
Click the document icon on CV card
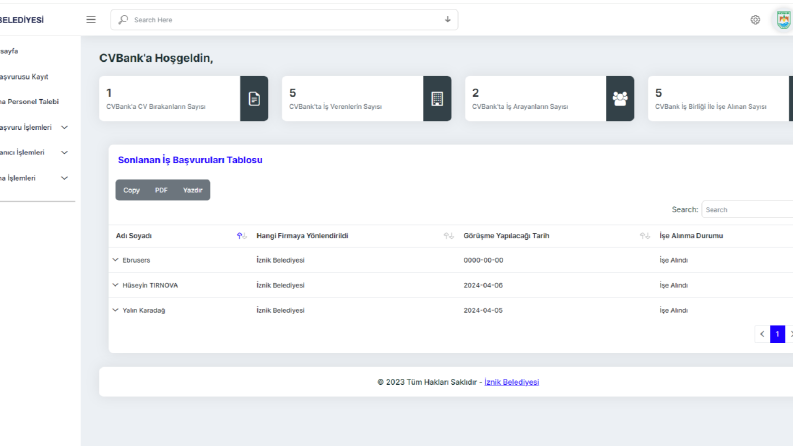(x=254, y=99)
